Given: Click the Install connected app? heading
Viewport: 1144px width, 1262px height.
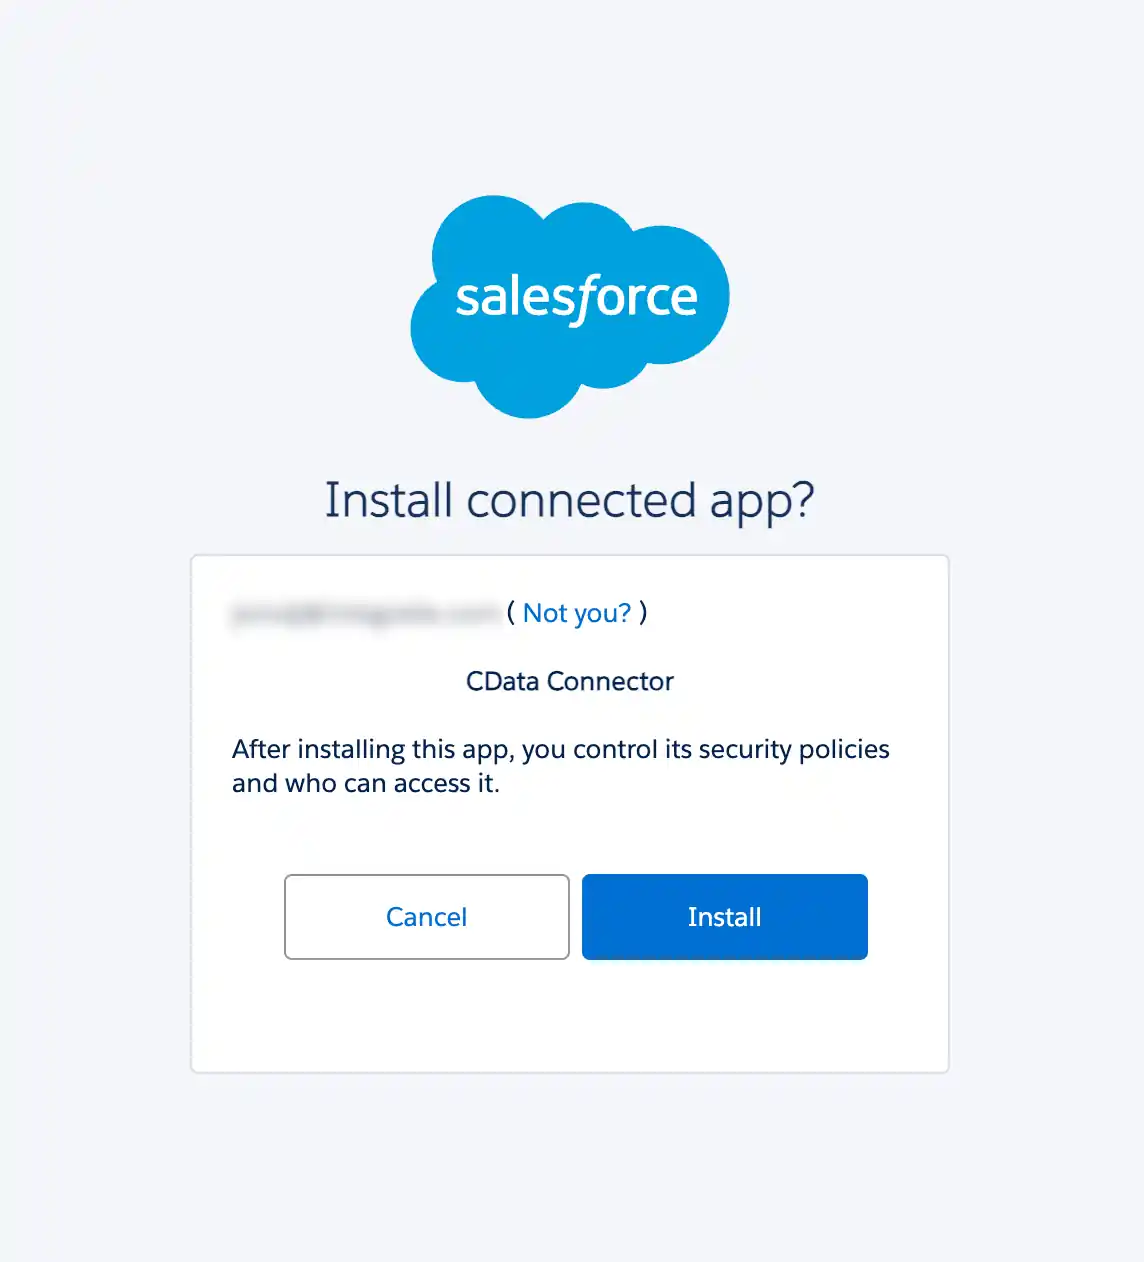Looking at the screenshot, I should tap(570, 500).
